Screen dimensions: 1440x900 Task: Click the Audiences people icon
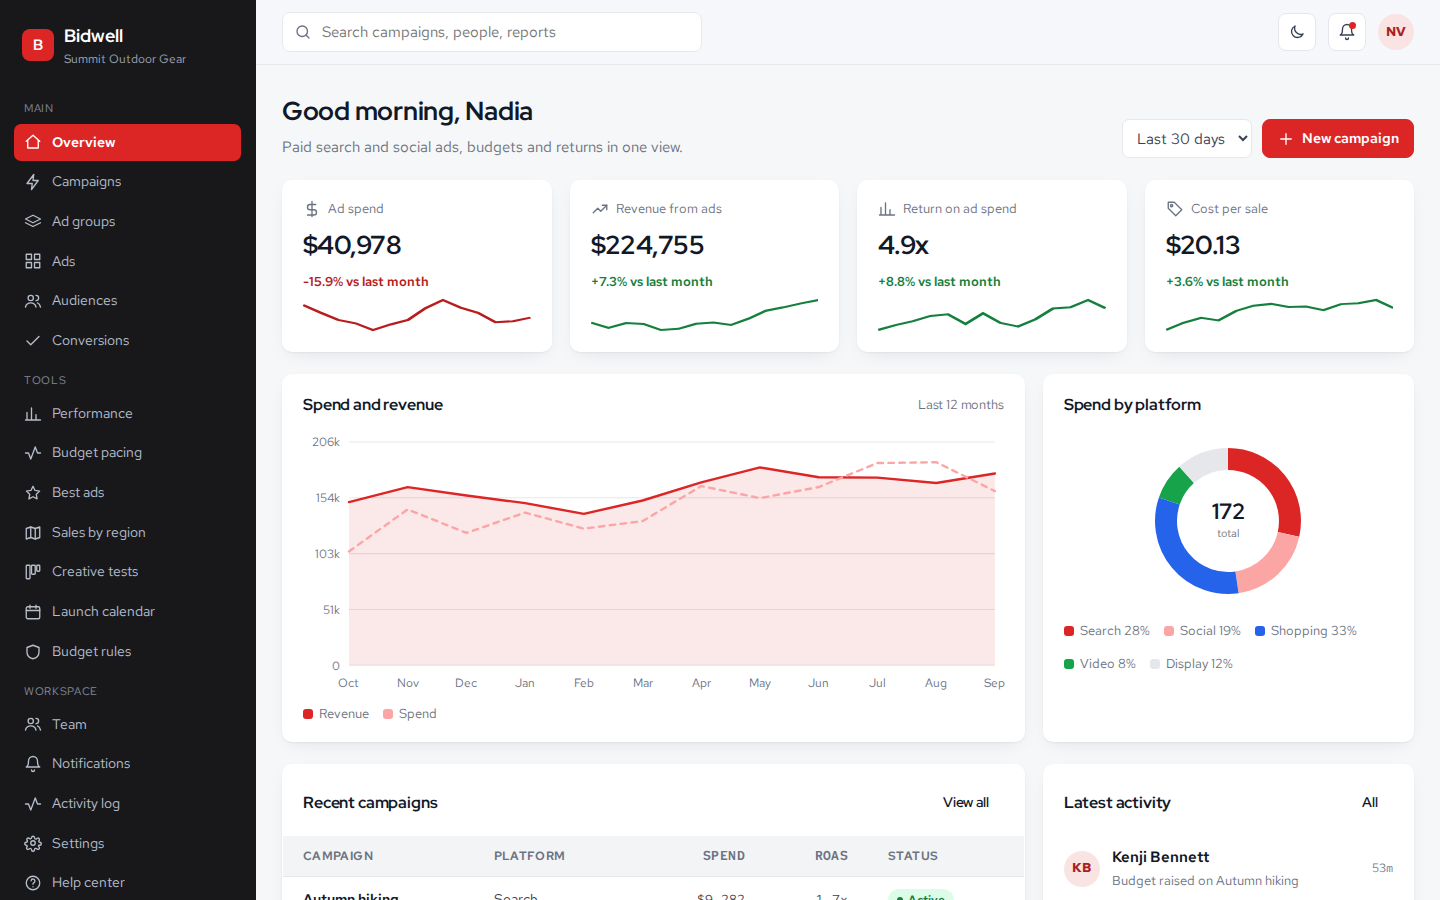[33, 301]
